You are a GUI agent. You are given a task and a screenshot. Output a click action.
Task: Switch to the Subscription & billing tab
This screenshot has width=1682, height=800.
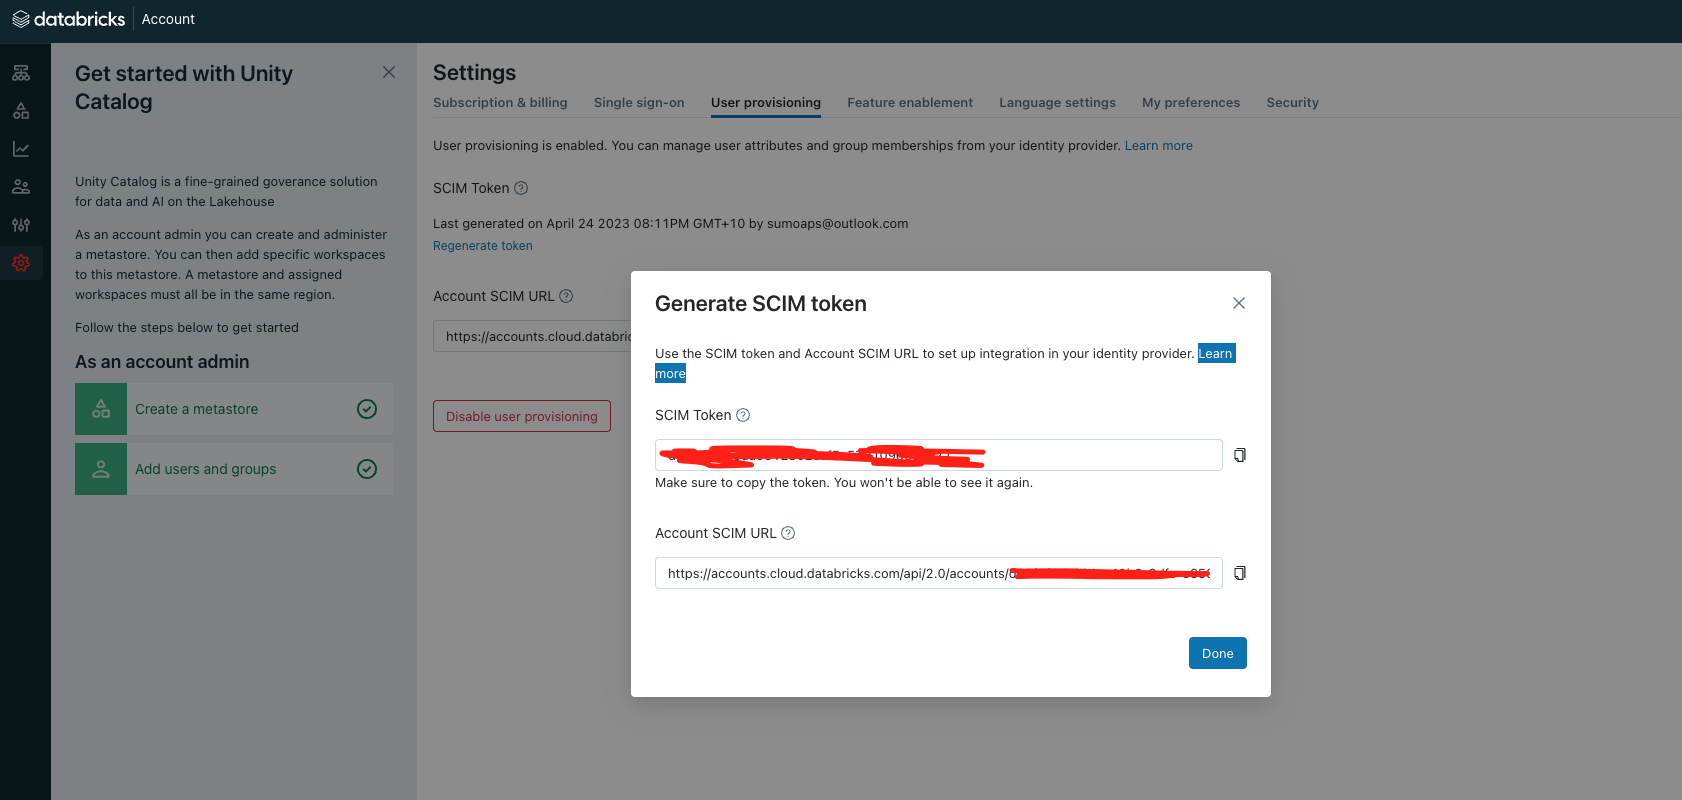point(500,103)
